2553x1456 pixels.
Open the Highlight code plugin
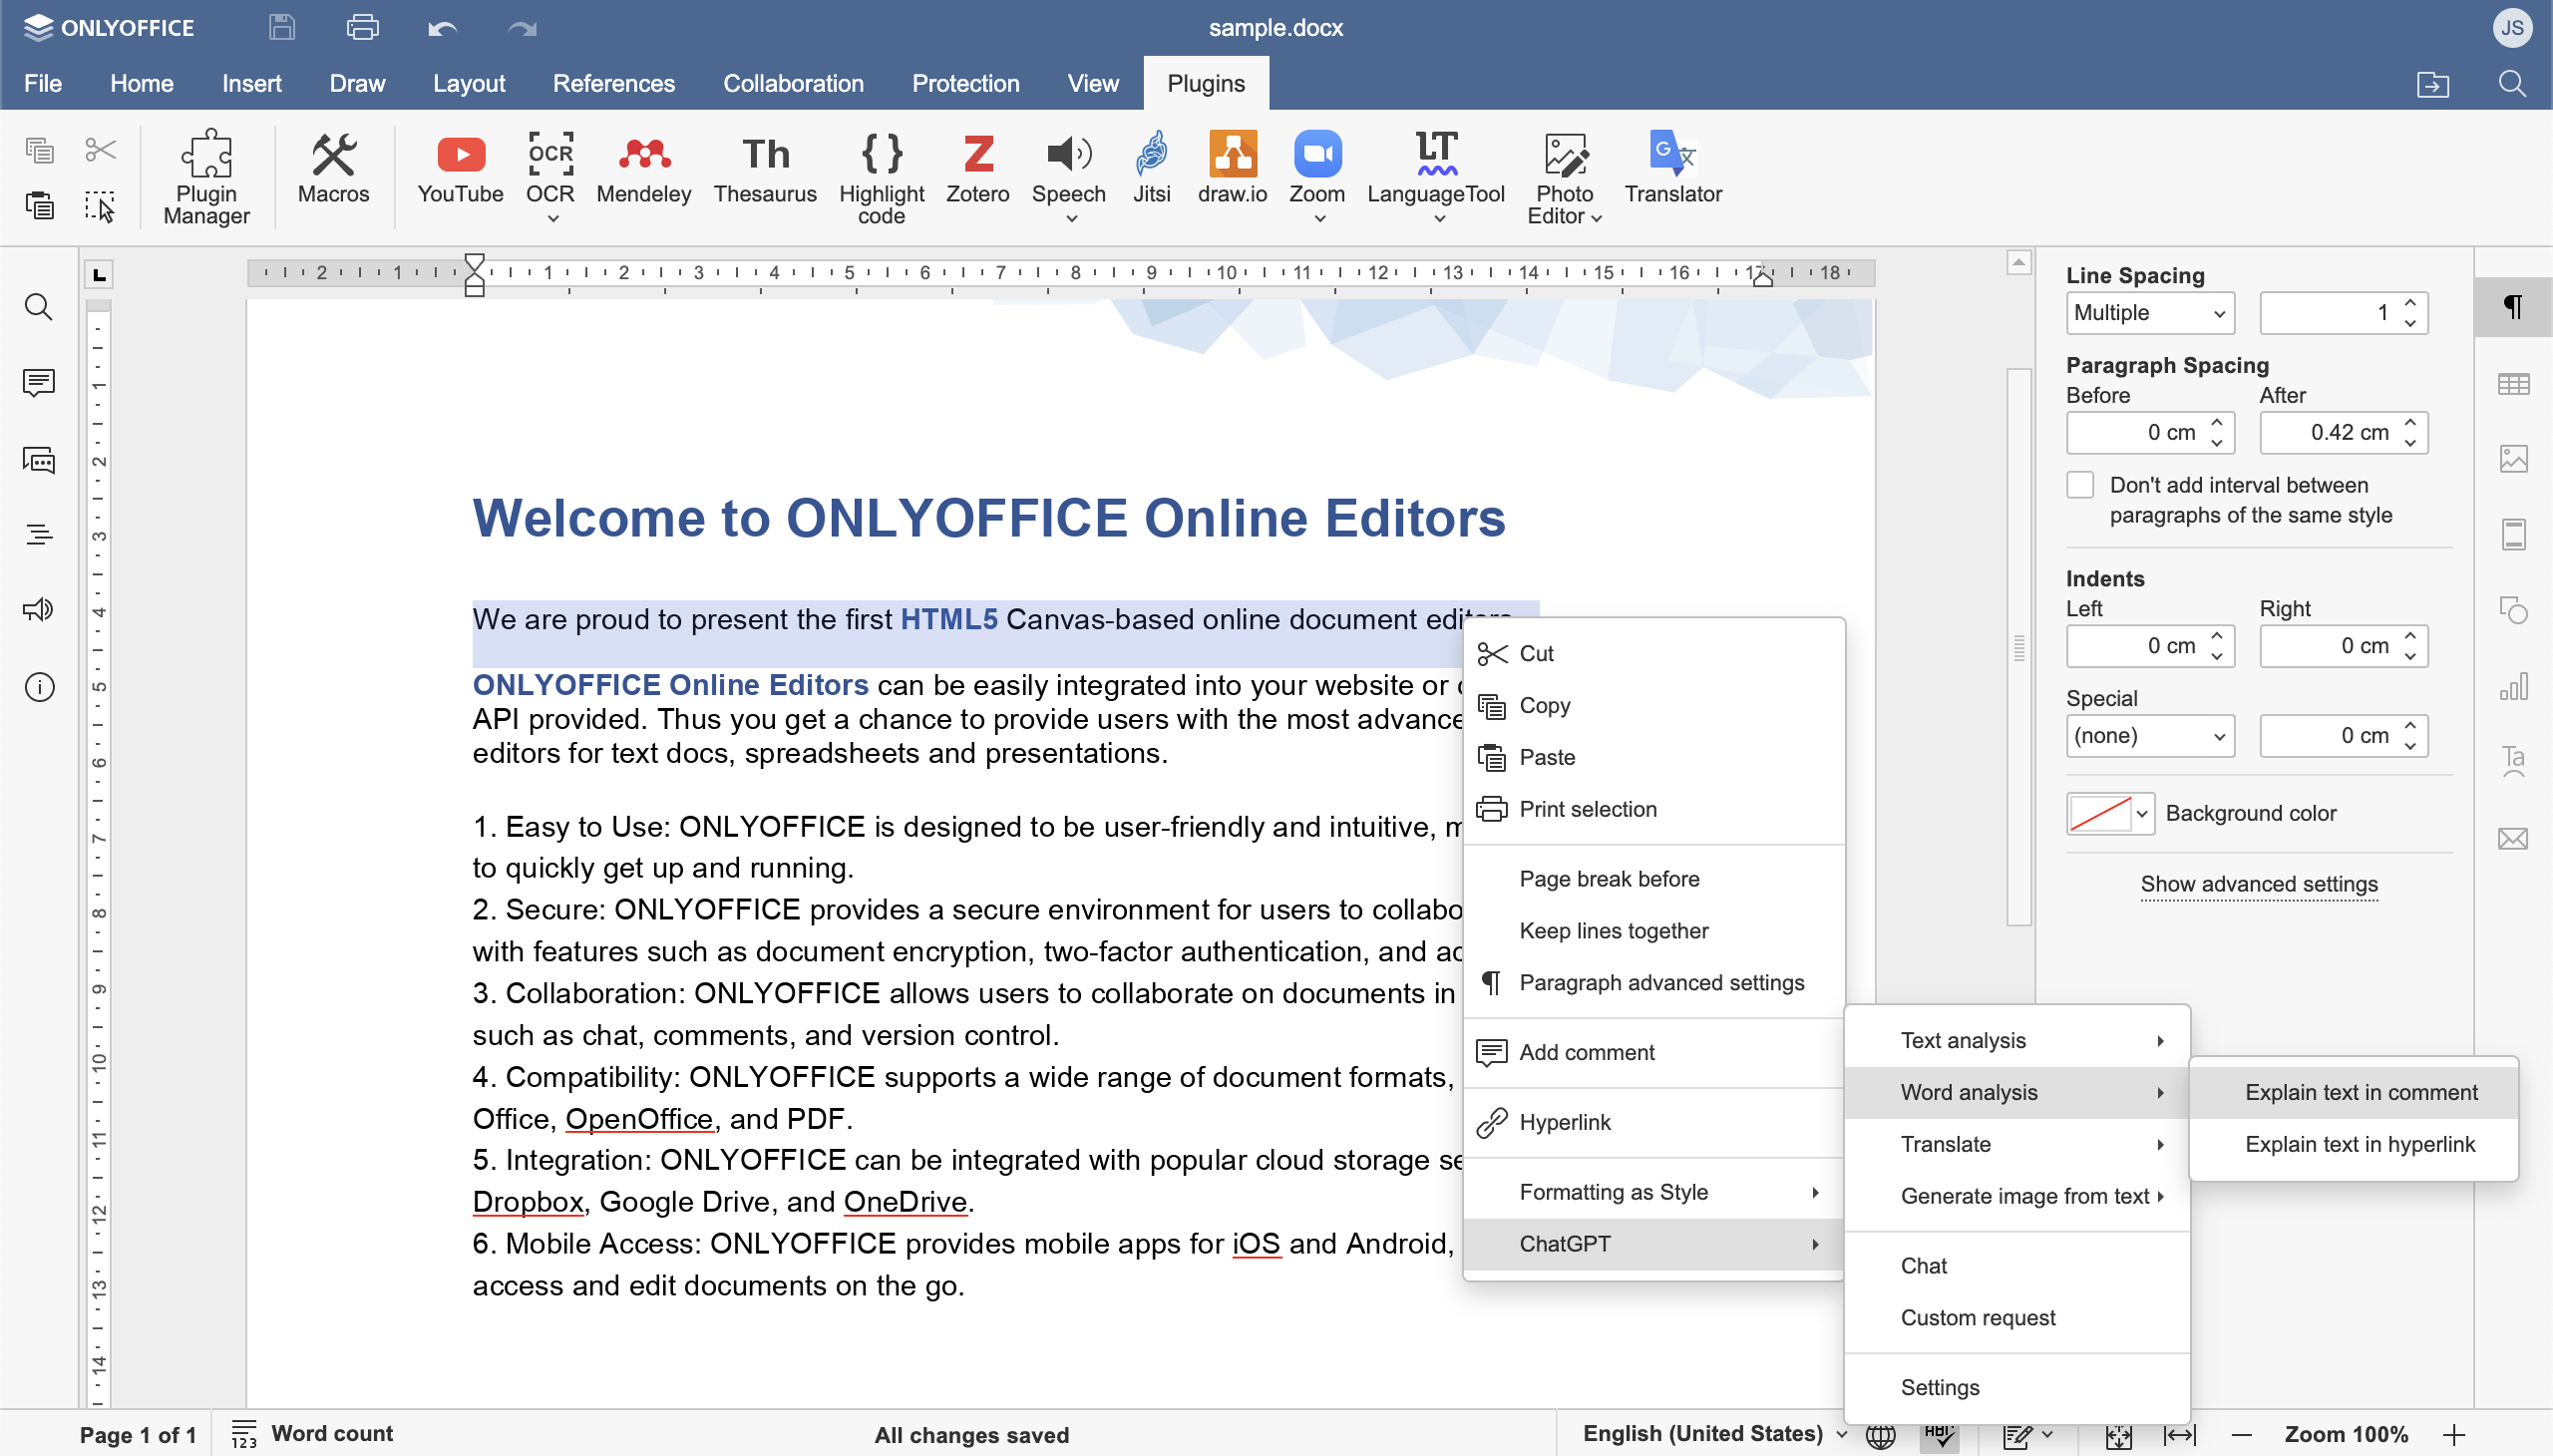point(881,177)
